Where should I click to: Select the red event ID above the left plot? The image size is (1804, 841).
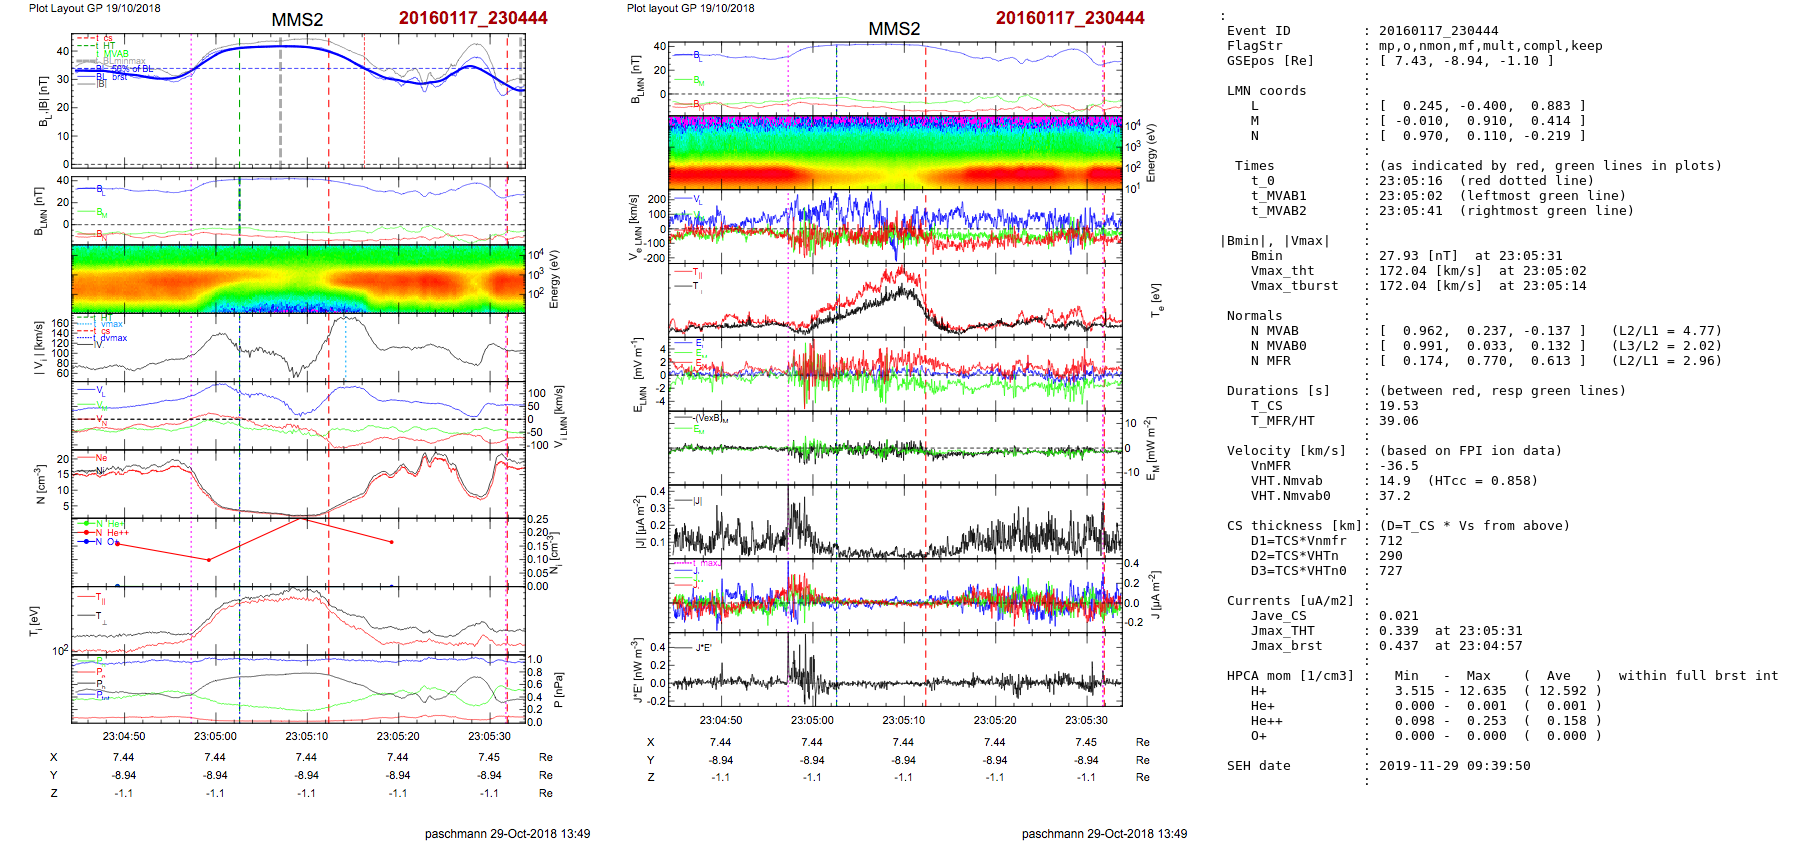[x=473, y=18]
